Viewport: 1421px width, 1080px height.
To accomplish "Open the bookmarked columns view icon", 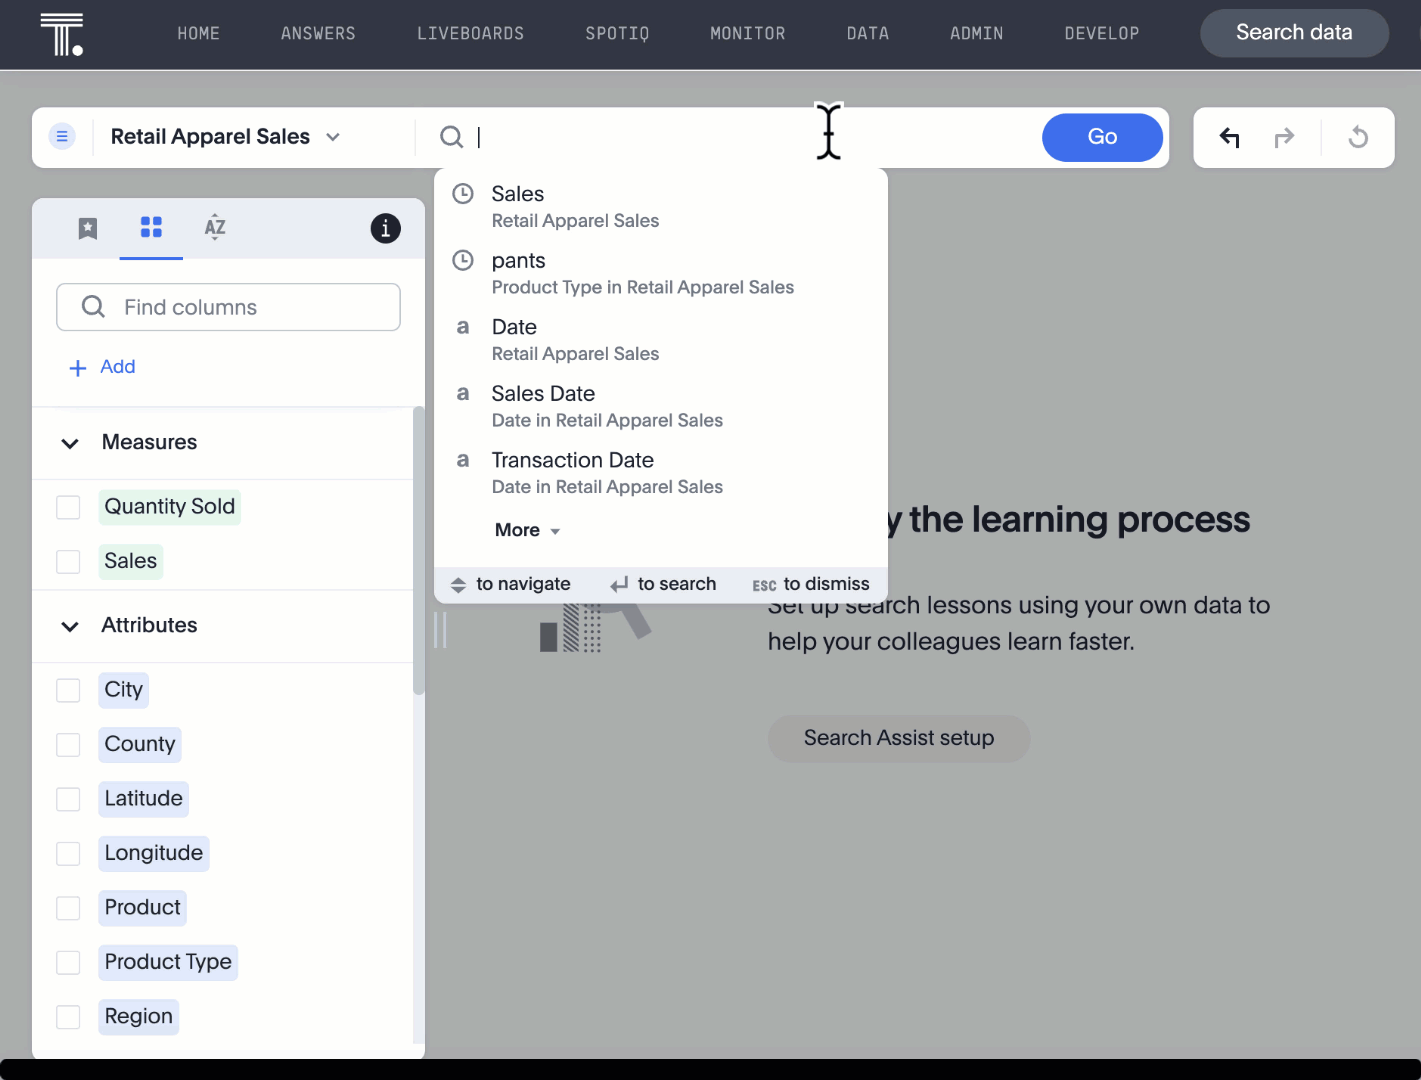I will point(88,228).
